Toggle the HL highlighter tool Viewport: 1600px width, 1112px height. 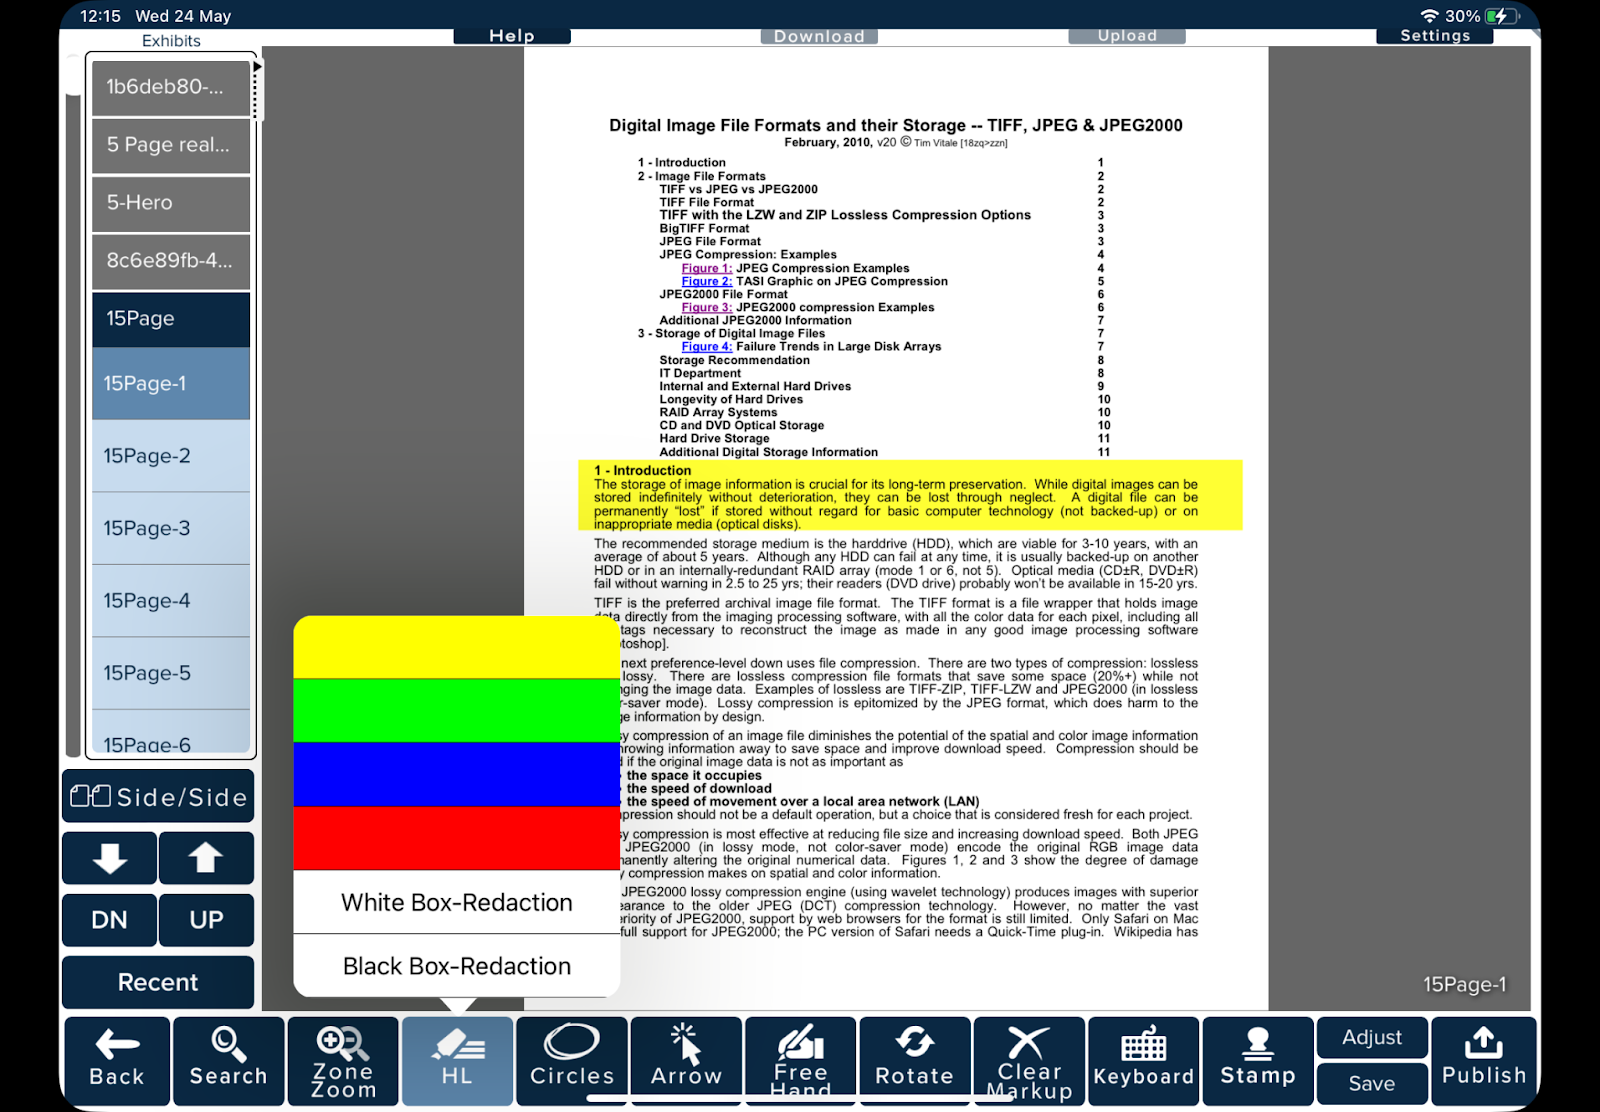[457, 1061]
